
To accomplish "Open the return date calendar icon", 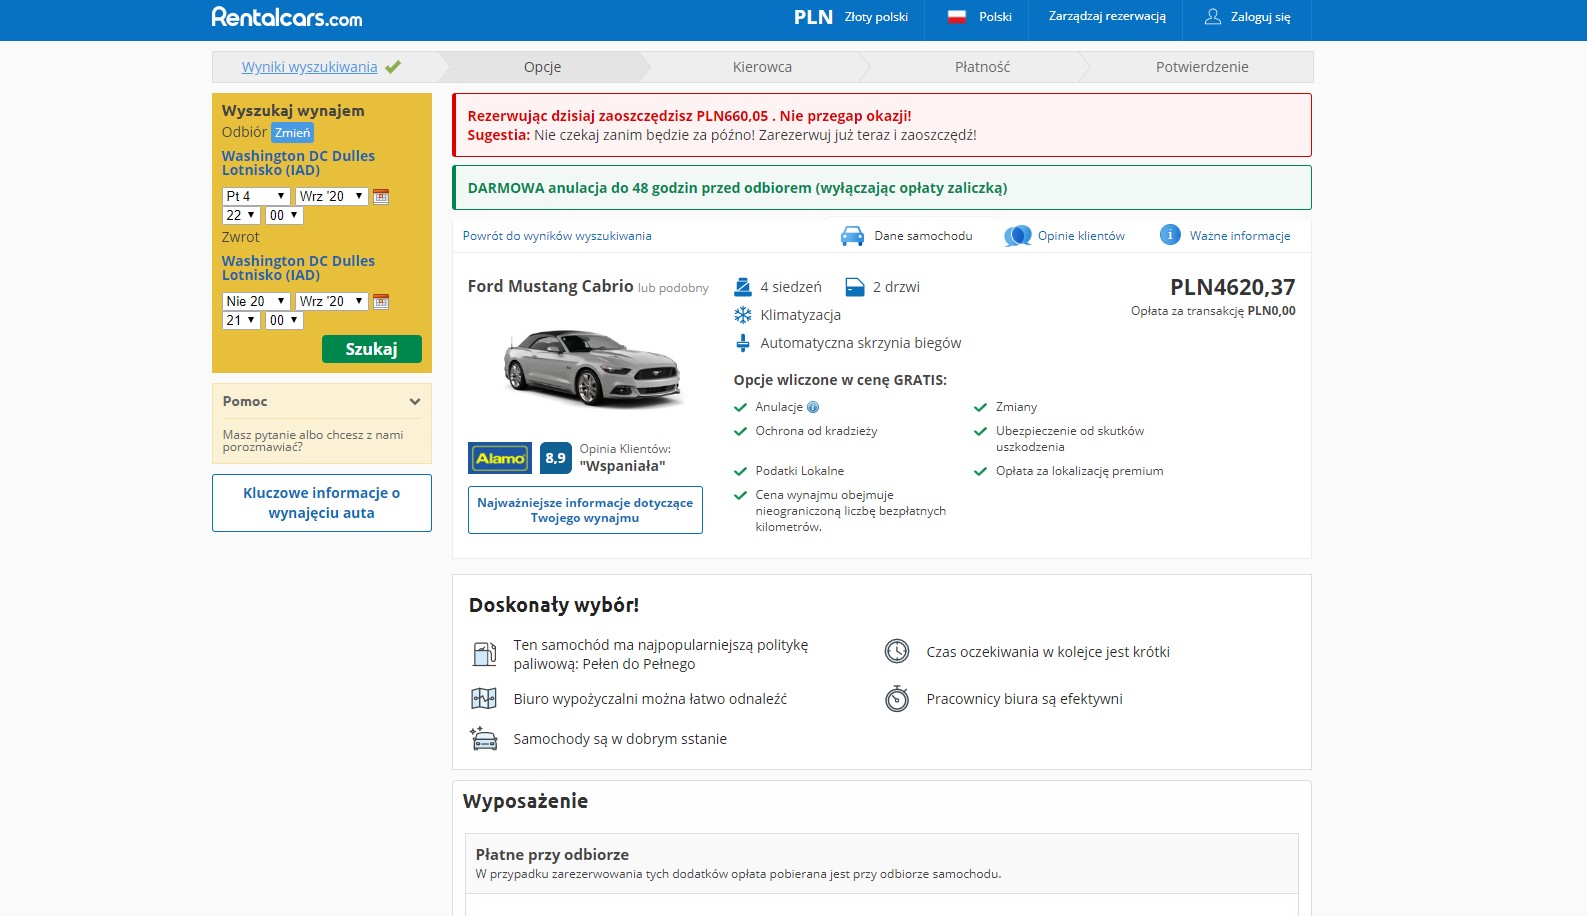I will pyautogui.click(x=381, y=302).
